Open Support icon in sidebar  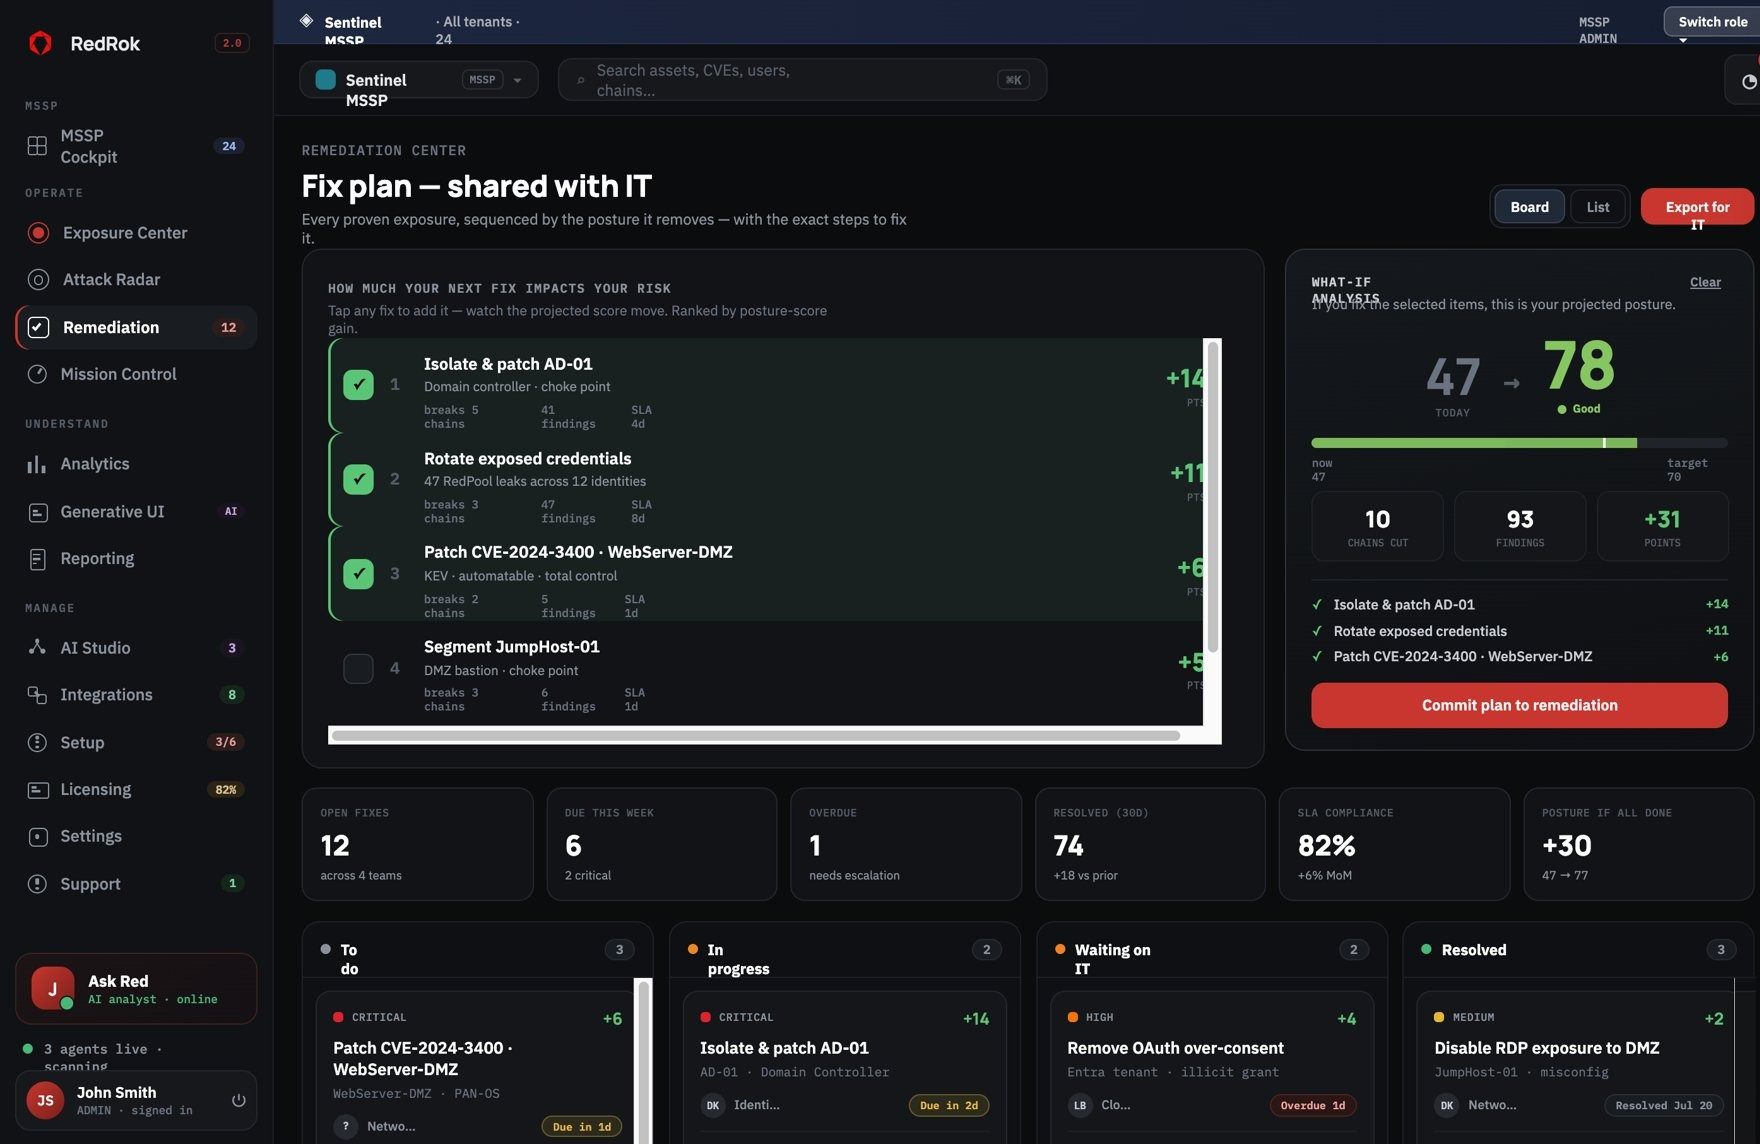pos(37,884)
